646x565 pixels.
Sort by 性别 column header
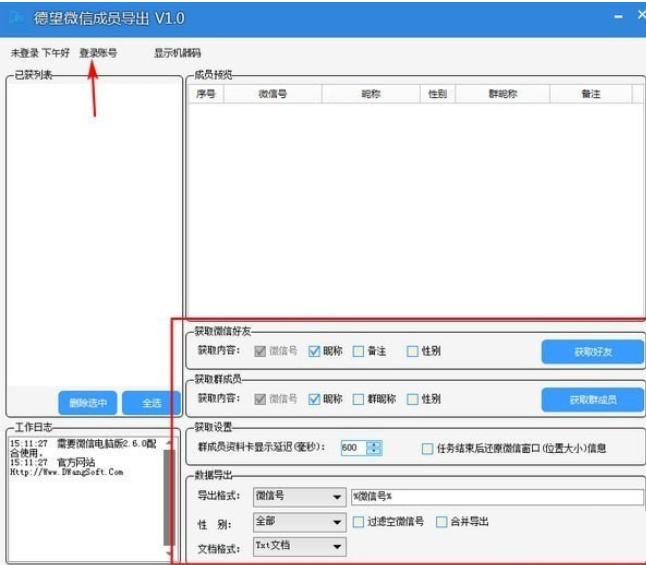tap(438, 94)
